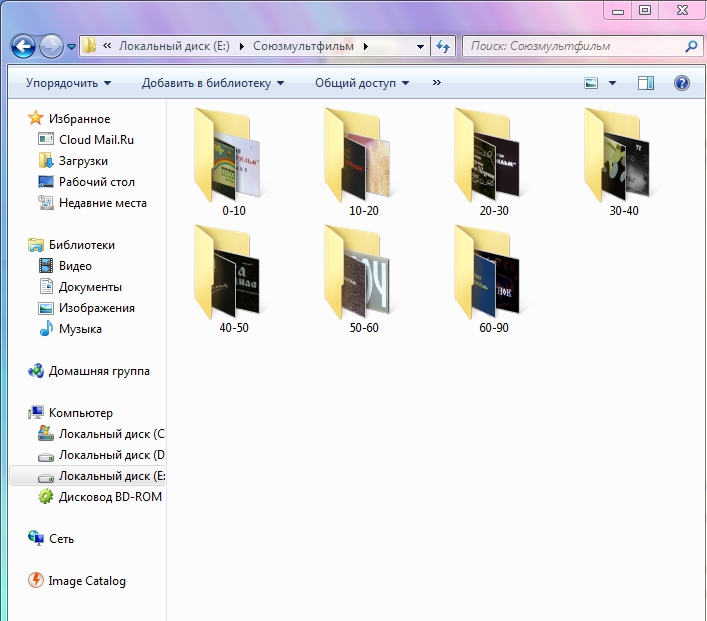This screenshot has height=621, width=707.
Task: Click the refresh button beside address bar
Action: [444, 46]
